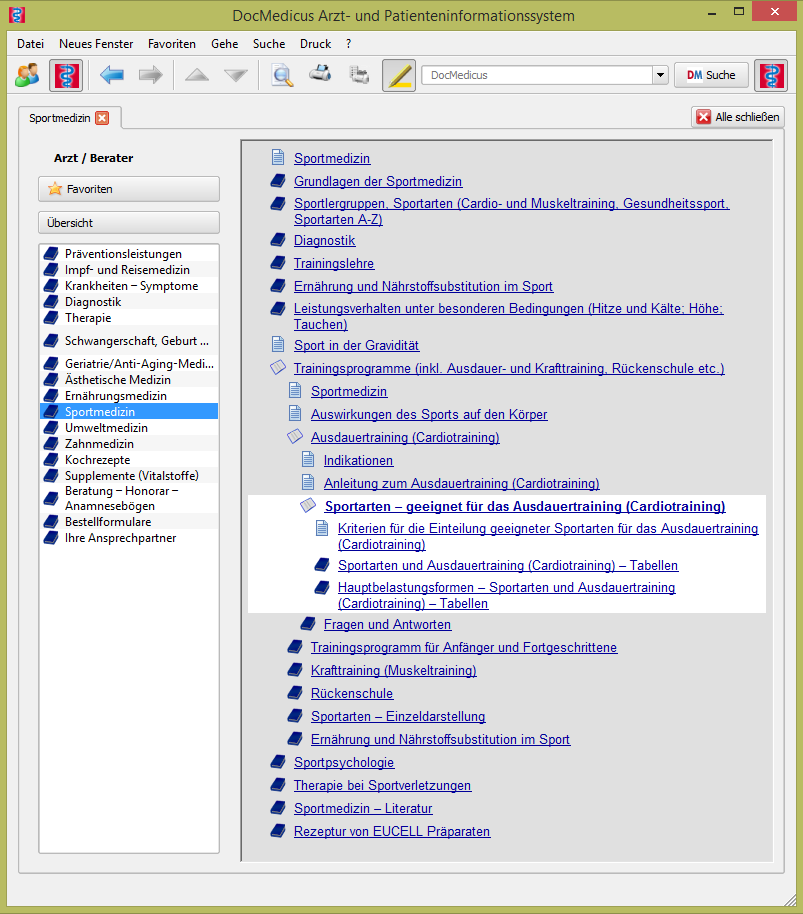The image size is (803, 914).
Task: Close the Sportmedizin tab with red X
Action: [x=102, y=118]
